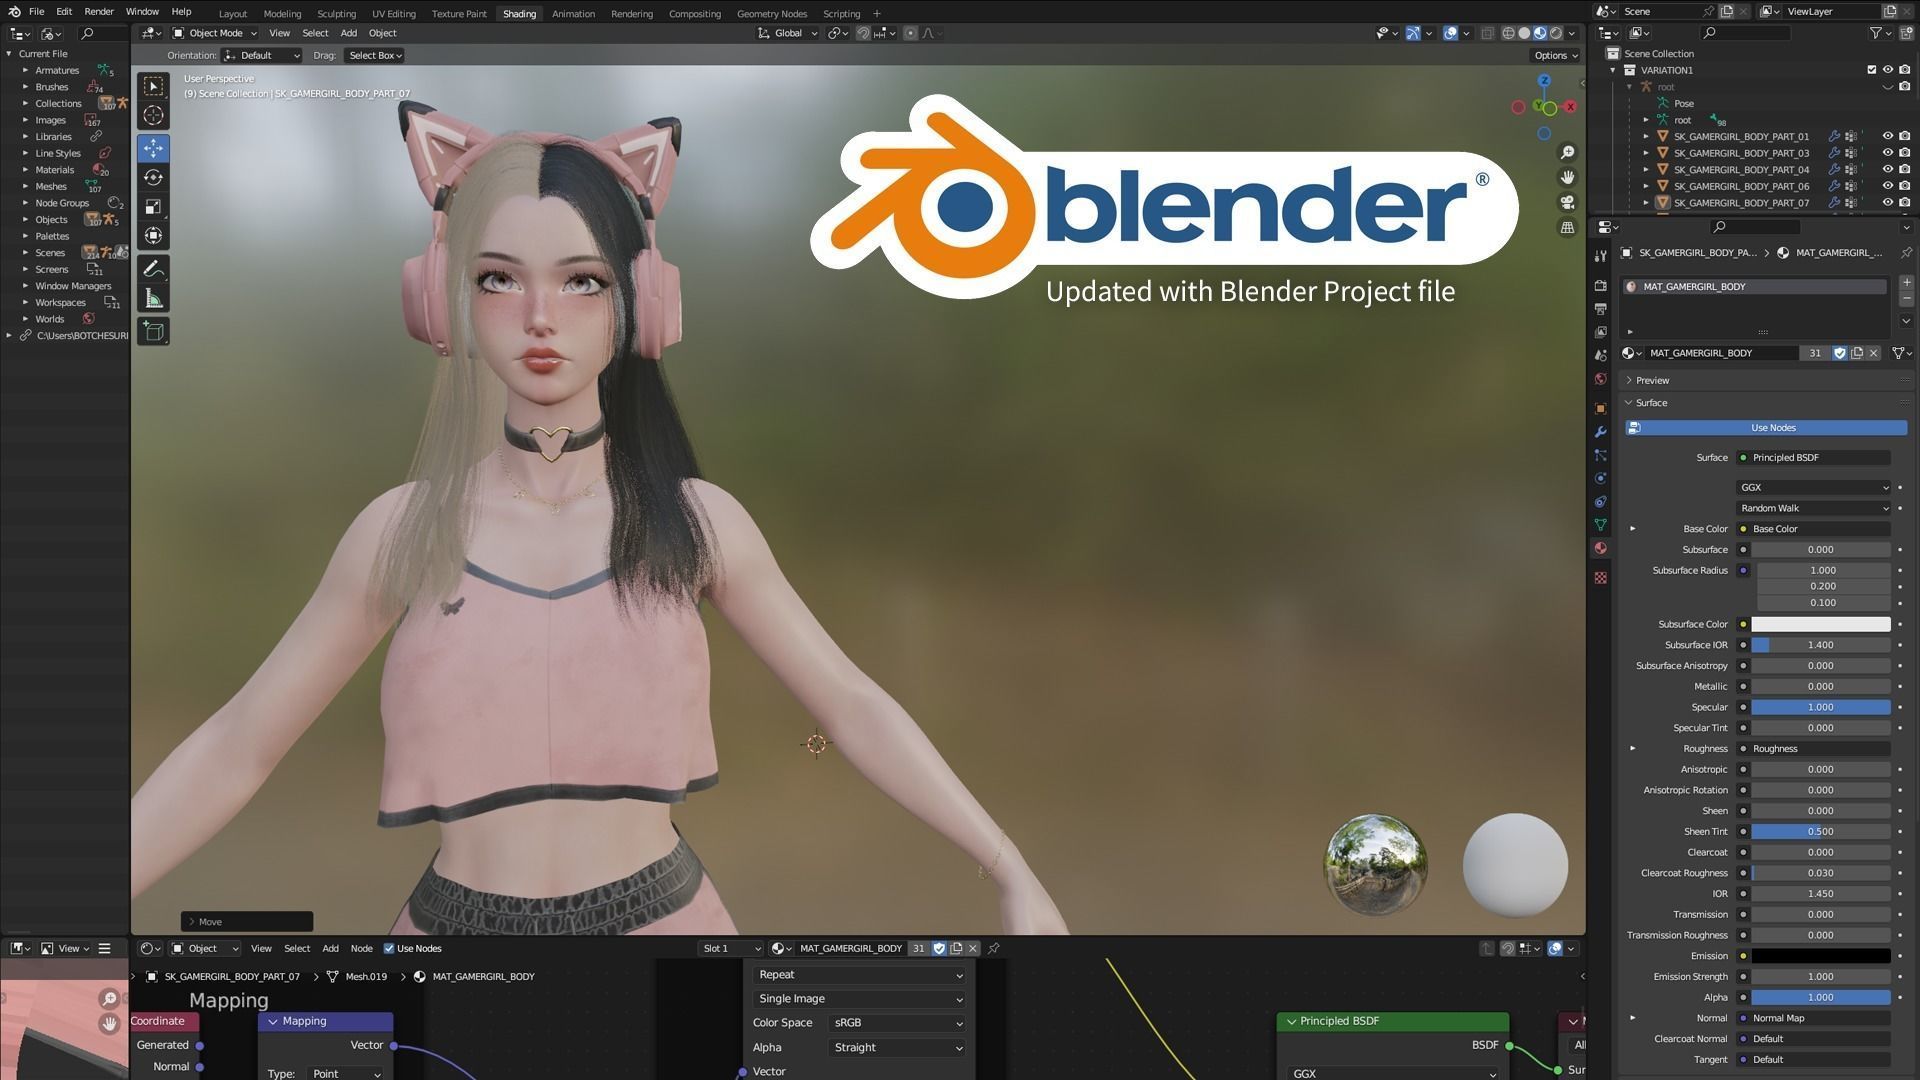Toggle the camera view icon
This screenshot has height=1080, width=1920.
tap(1567, 202)
